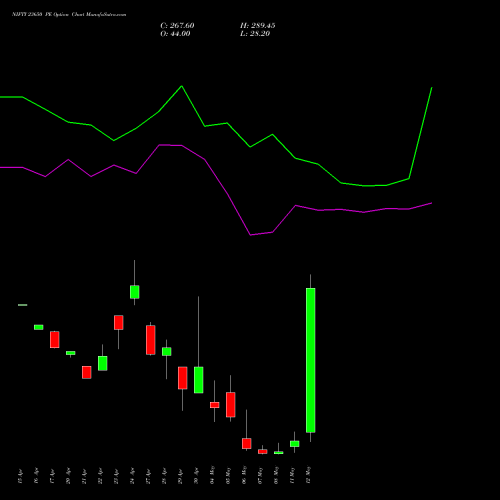This screenshot has height=500, width=500.
Task: Click the 04 May date label
Action: pyautogui.click(x=213, y=475)
